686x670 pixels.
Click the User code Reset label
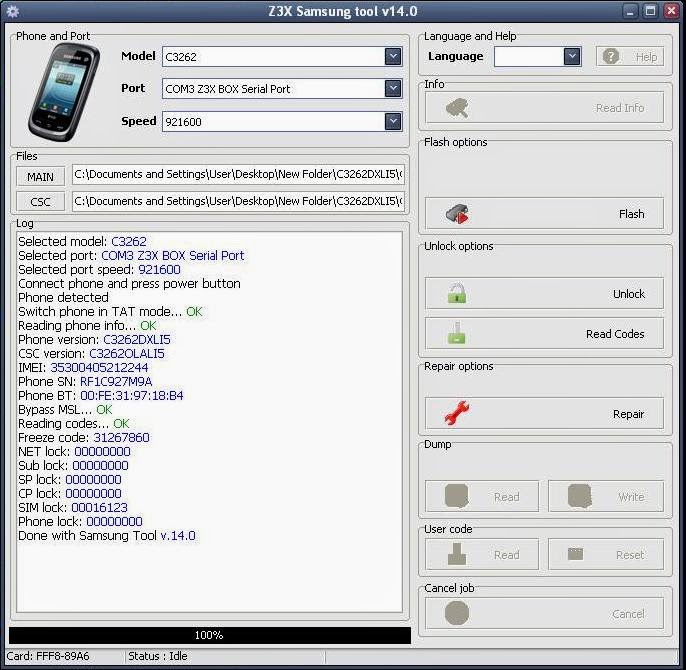(630, 555)
